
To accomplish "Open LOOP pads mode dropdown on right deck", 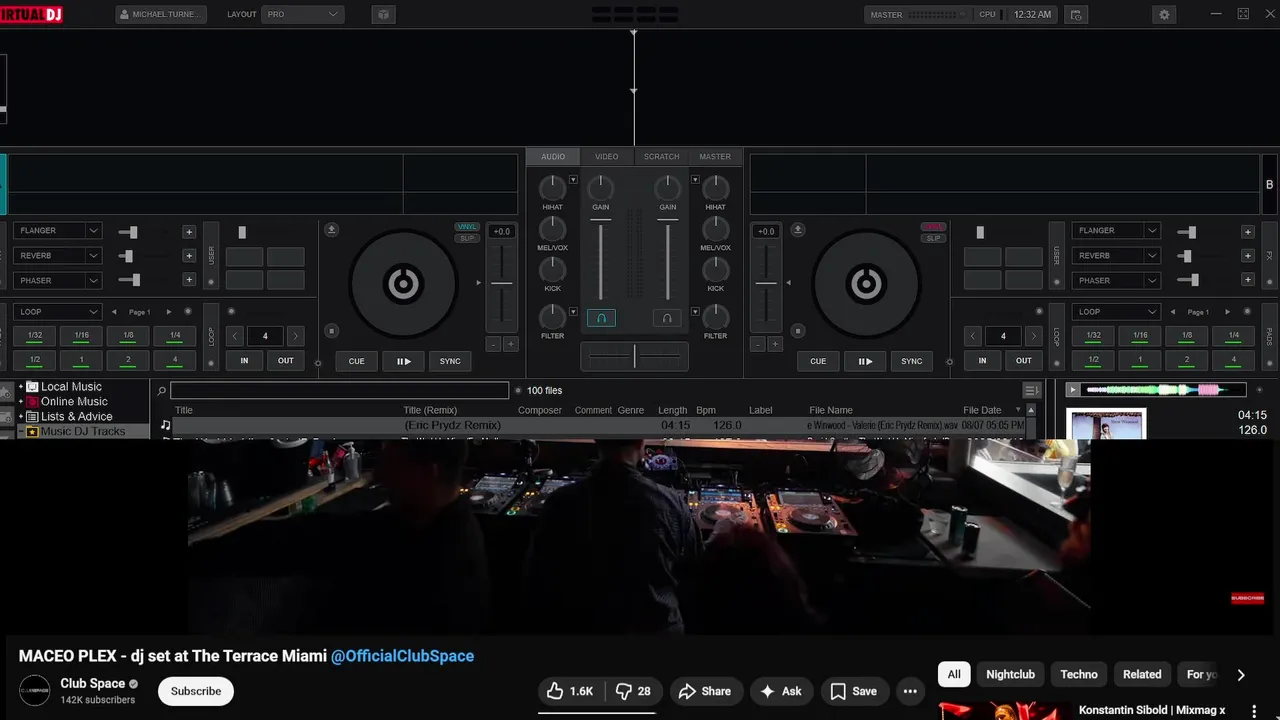I will click(x=1117, y=312).
